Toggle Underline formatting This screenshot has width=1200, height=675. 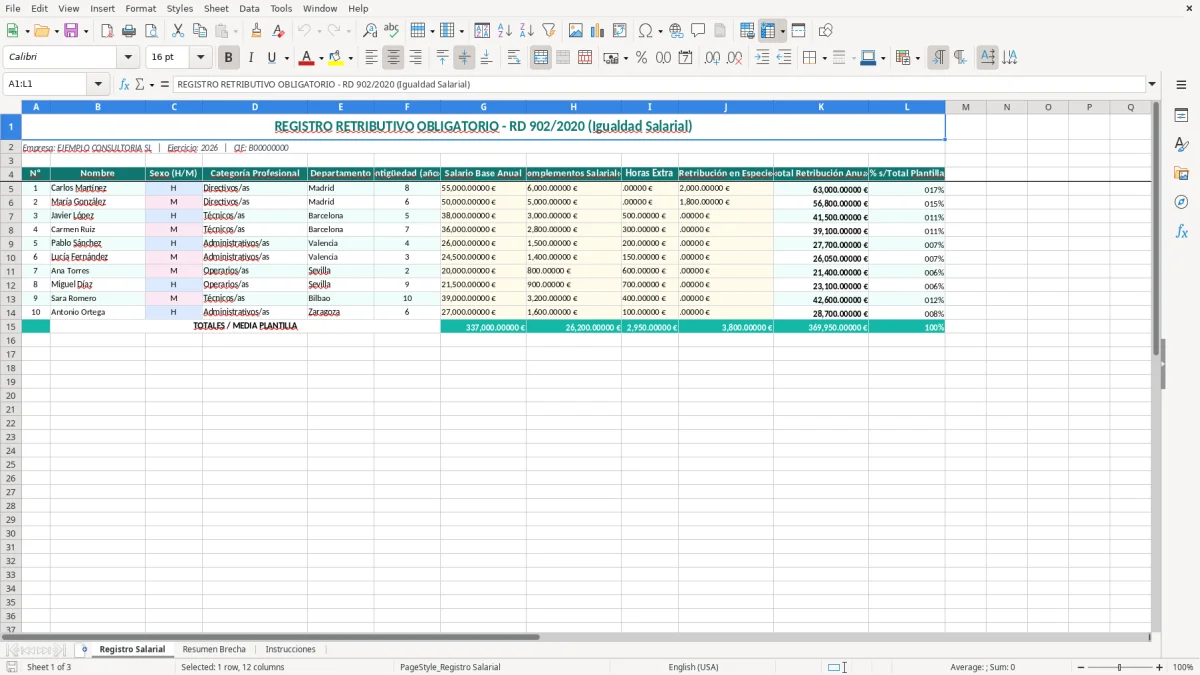click(271, 58)
